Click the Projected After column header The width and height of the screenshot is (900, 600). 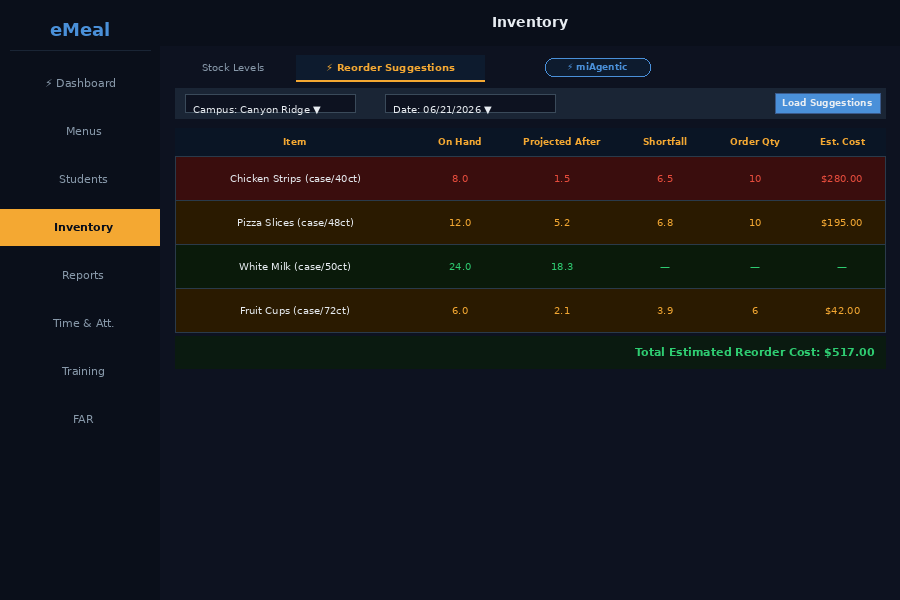[561, 142]
